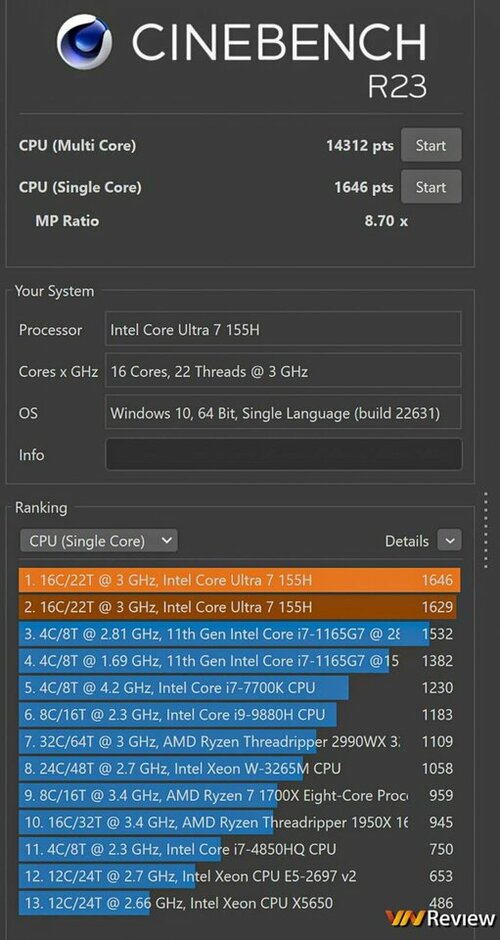Select the Processor field Intel Core Ultra 7 155H
This screenshot has height=940, width=500.
(x=283, y=329)
